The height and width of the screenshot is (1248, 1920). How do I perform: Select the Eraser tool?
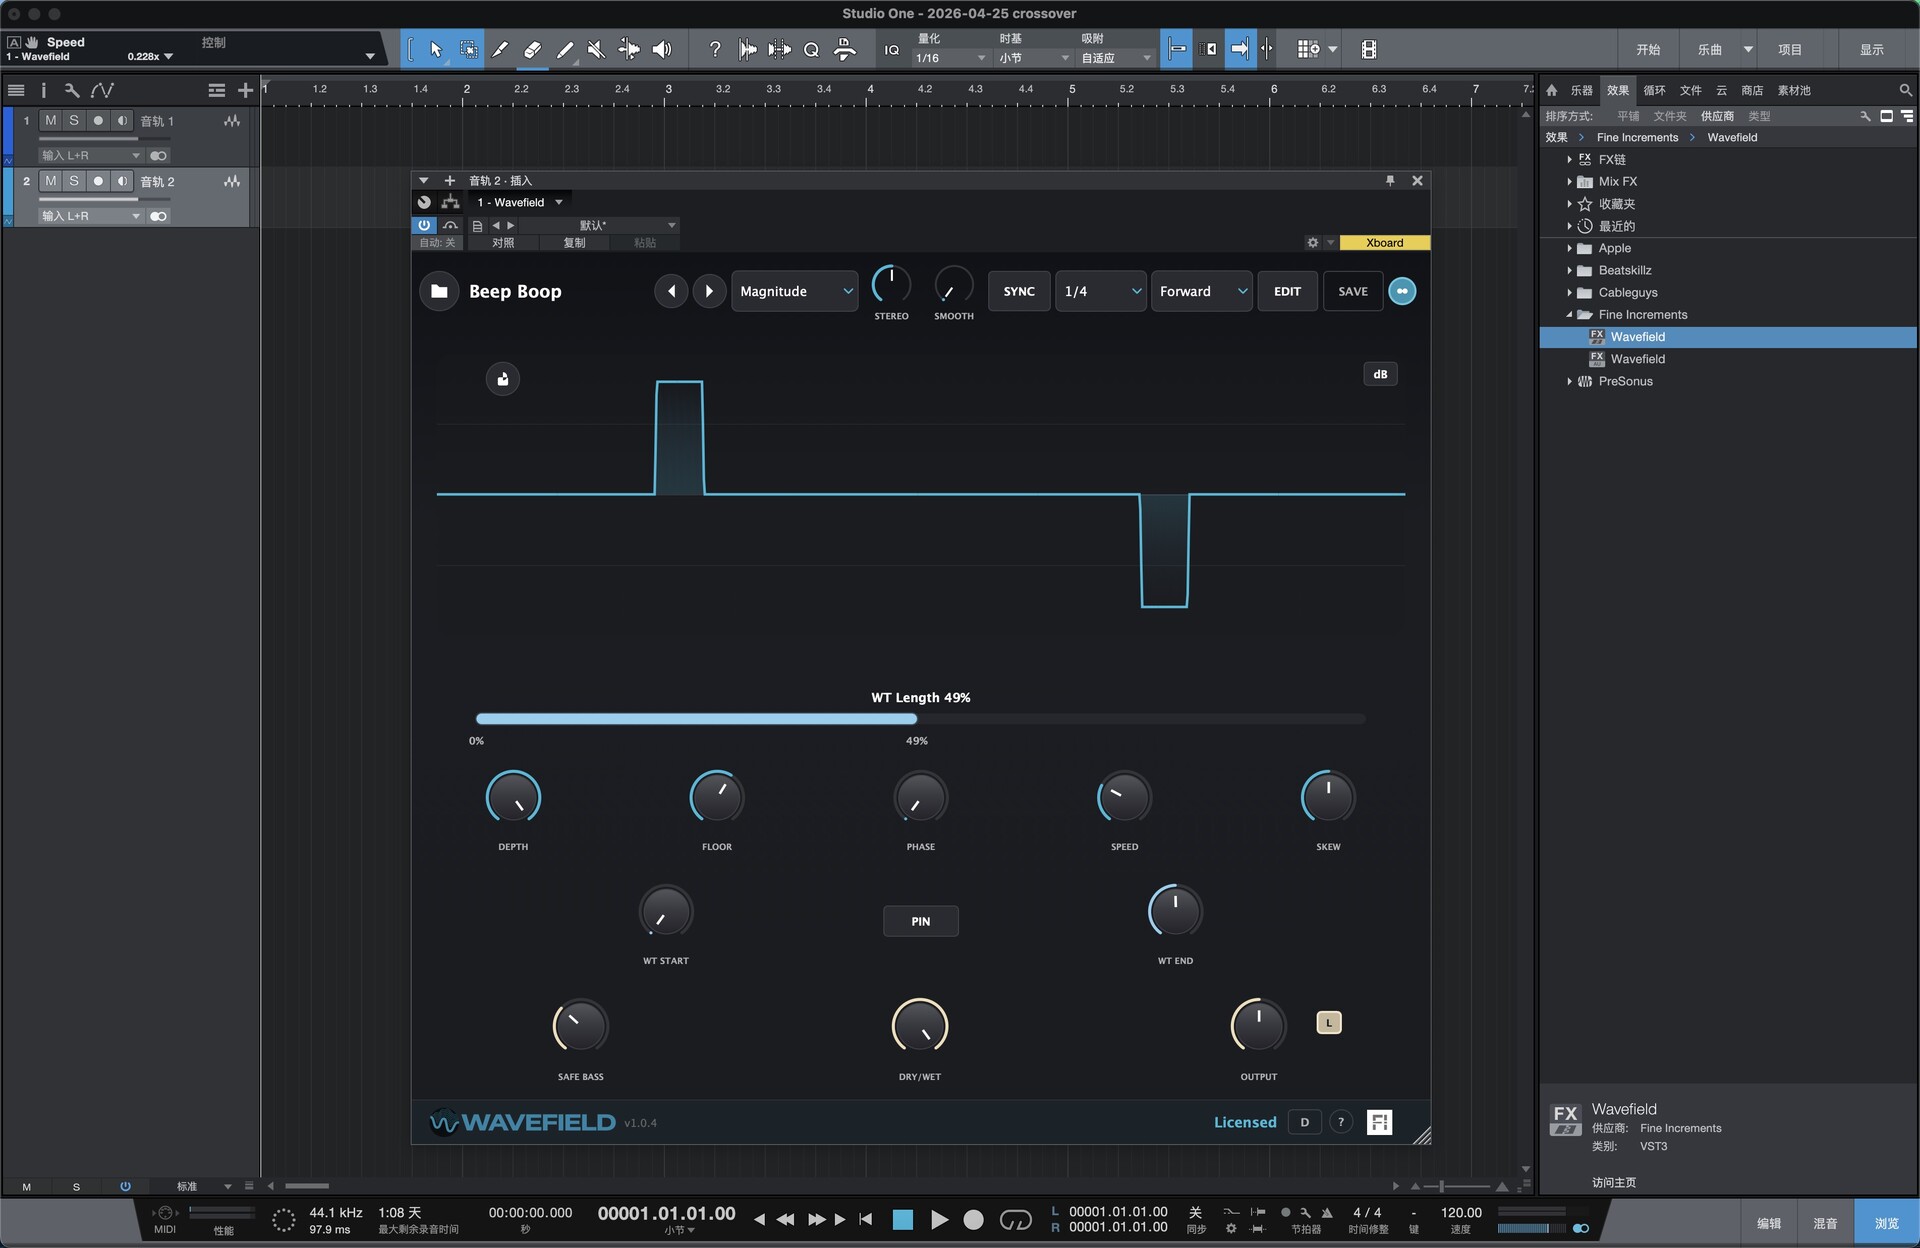tap(532, 49)
